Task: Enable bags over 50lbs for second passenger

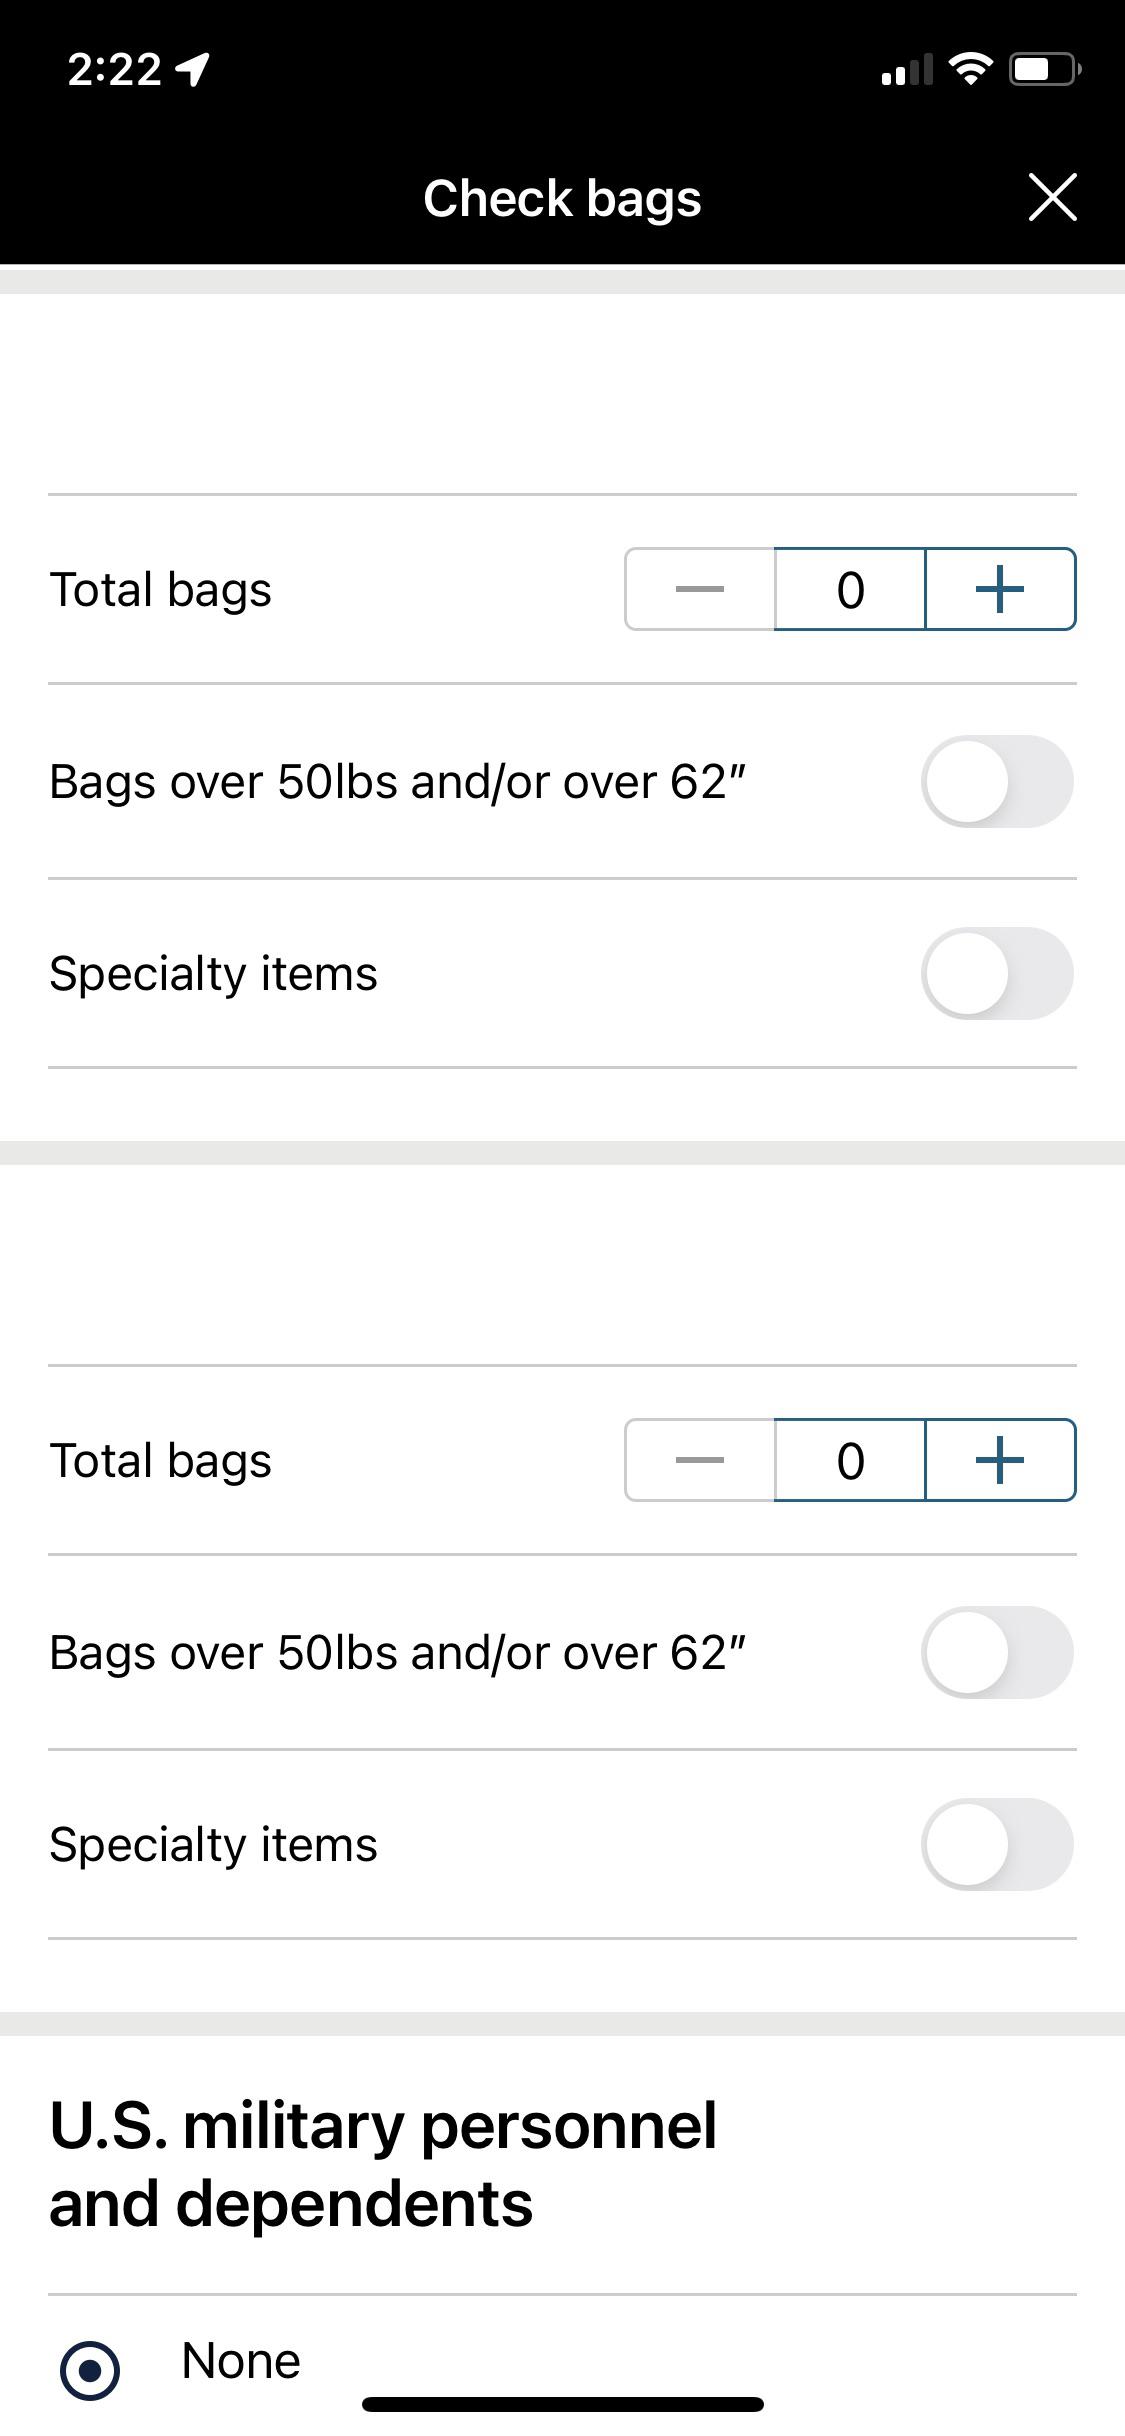Action: click(x=998, y=1653)
